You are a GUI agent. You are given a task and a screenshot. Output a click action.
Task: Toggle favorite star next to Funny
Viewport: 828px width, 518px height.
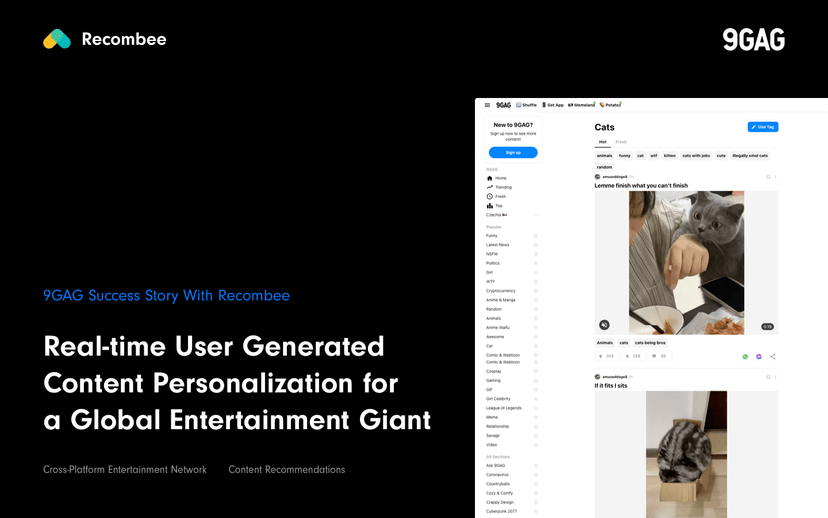pyautogui.click(x=536, y=236)
